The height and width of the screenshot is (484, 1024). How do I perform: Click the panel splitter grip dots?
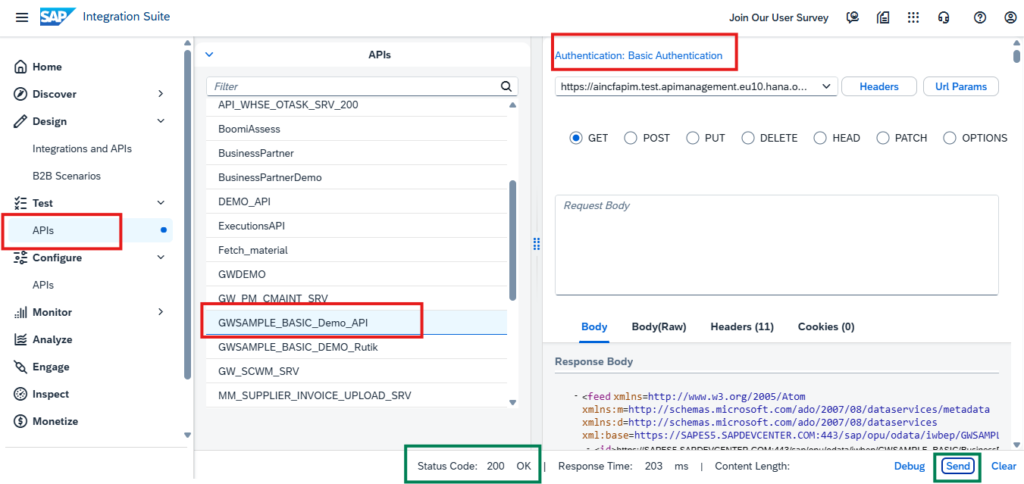tap(537, 244)
